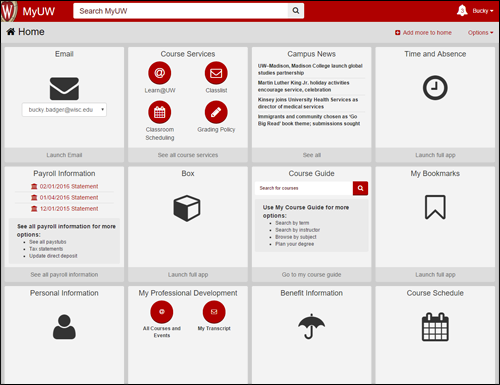Click the red course search button

click(360, 188)
